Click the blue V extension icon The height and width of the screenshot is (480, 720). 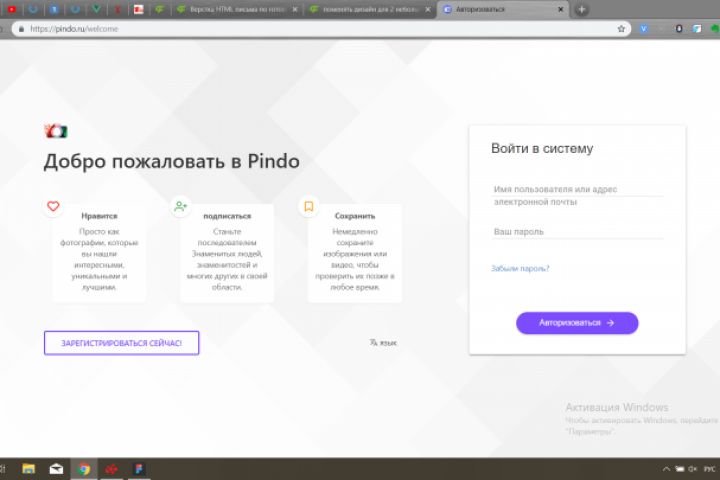coord(644,29)
